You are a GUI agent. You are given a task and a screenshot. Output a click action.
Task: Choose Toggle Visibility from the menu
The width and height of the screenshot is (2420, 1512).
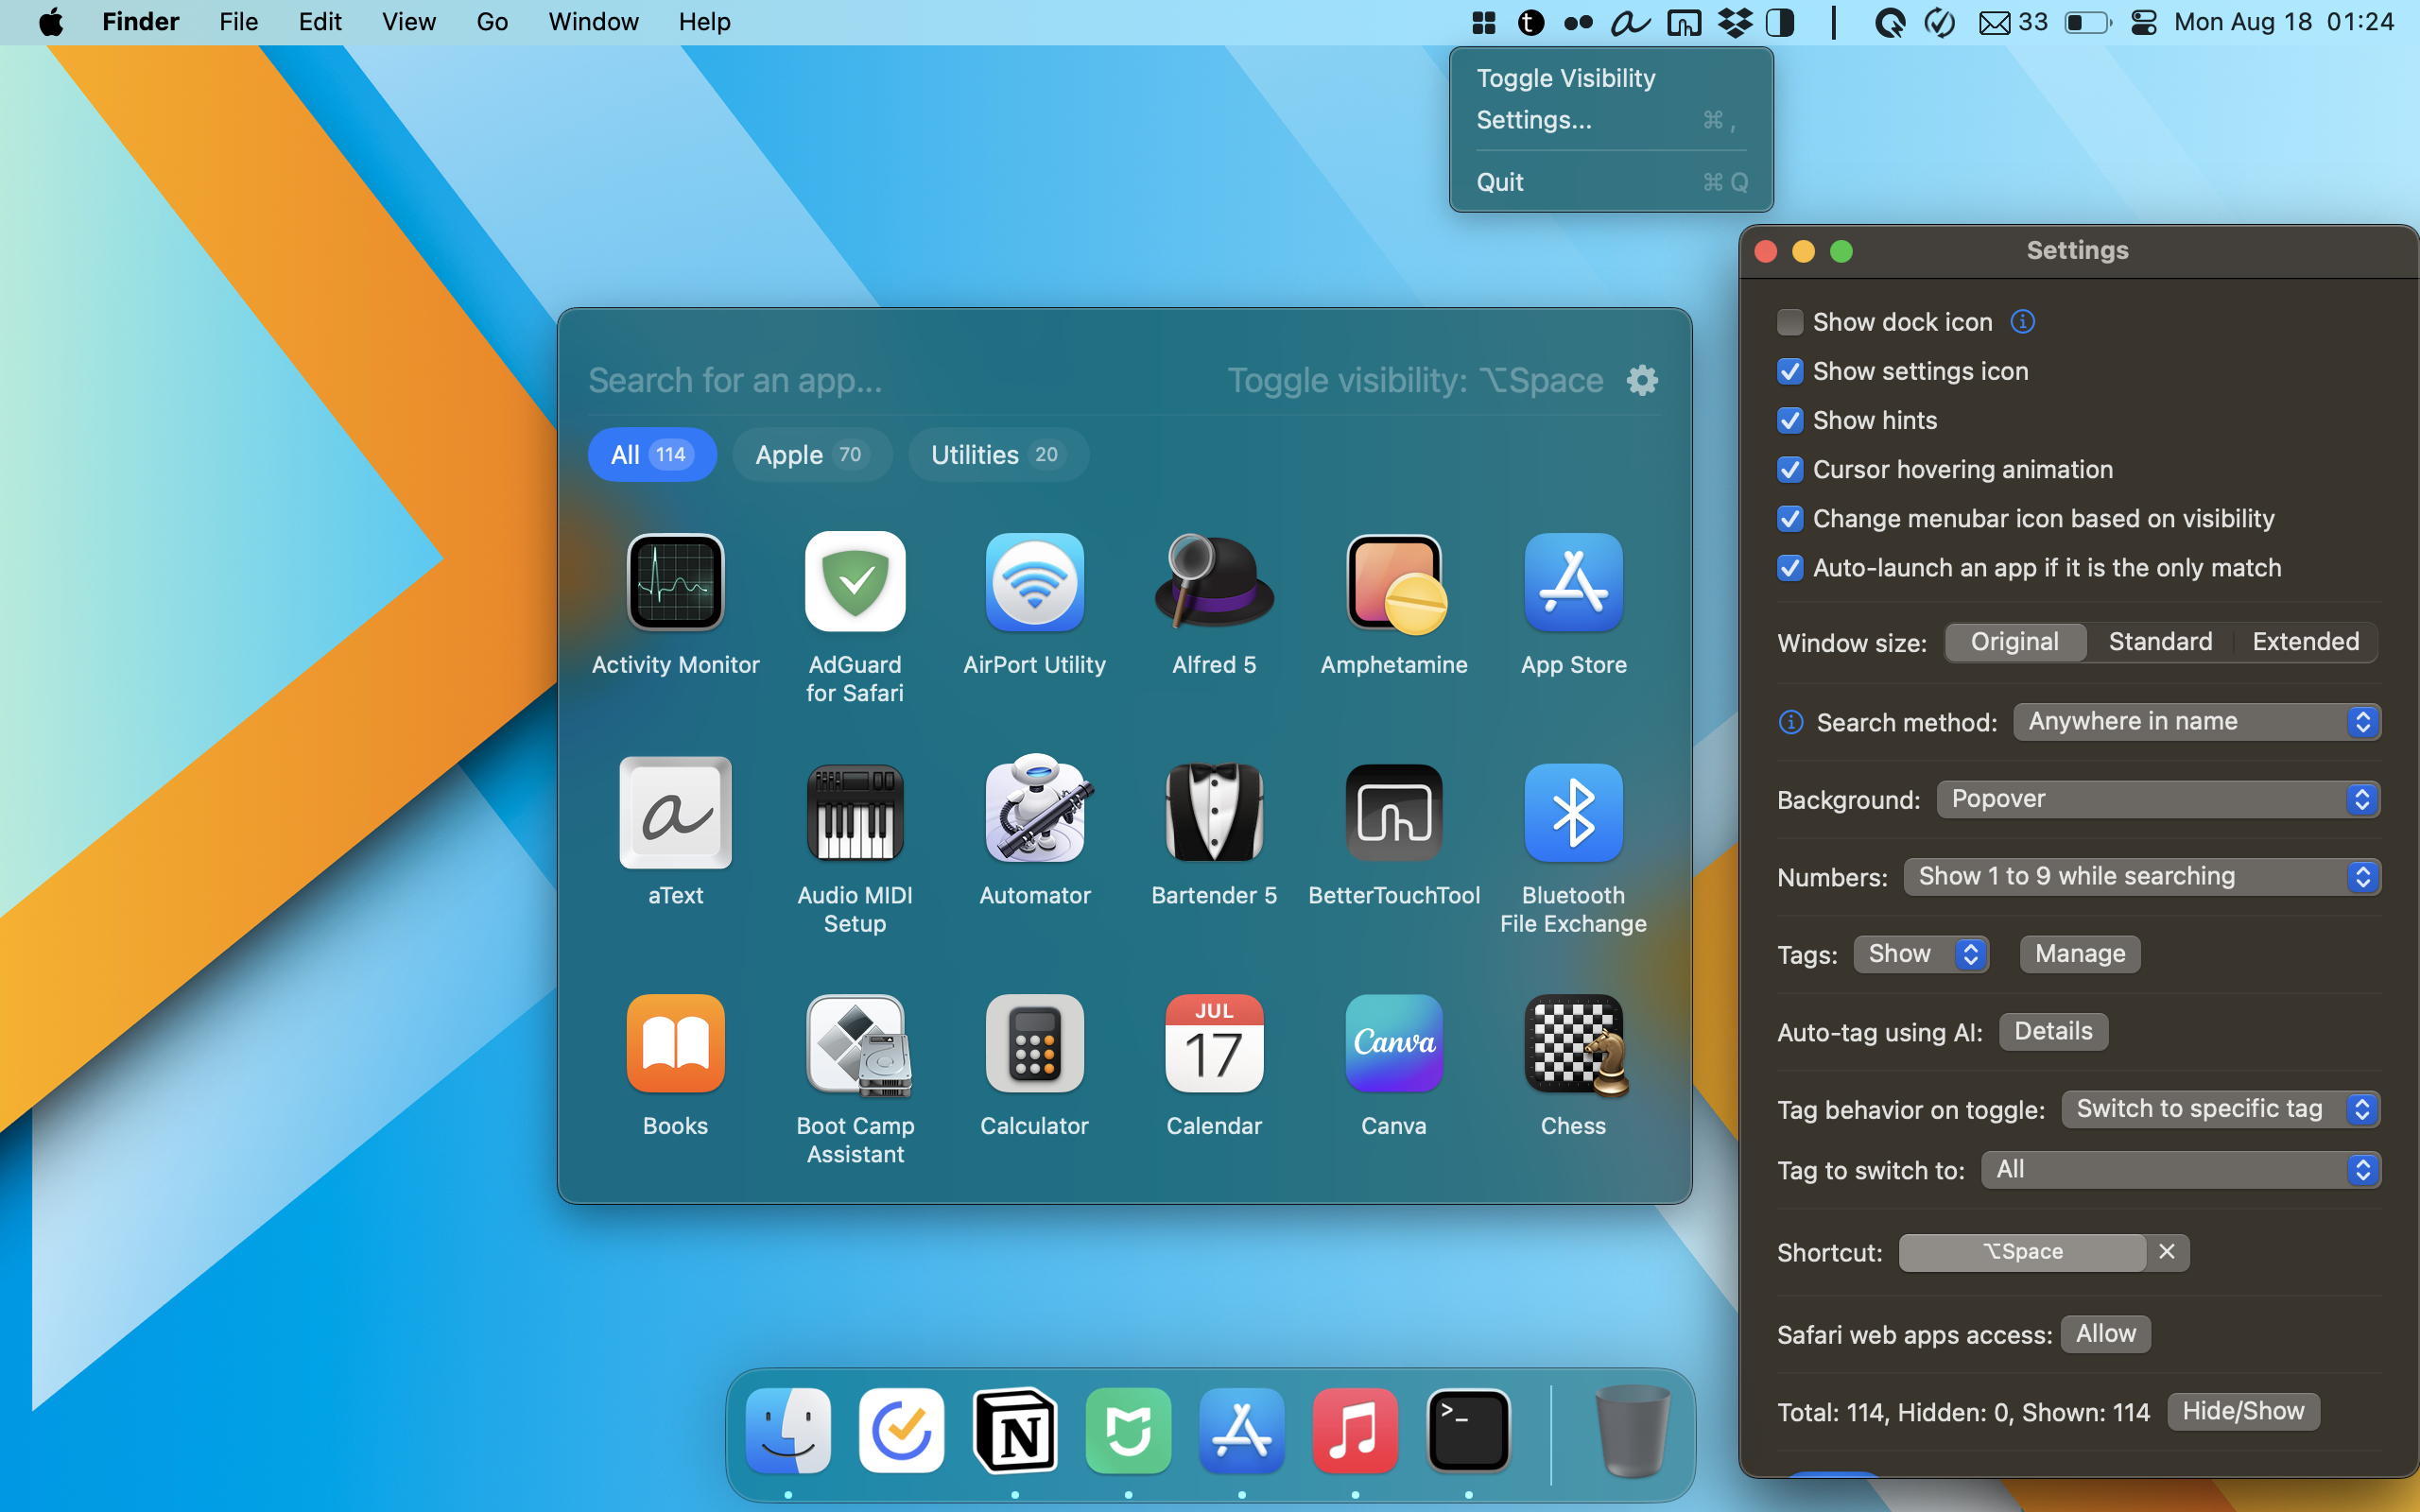pos(1565,78)
